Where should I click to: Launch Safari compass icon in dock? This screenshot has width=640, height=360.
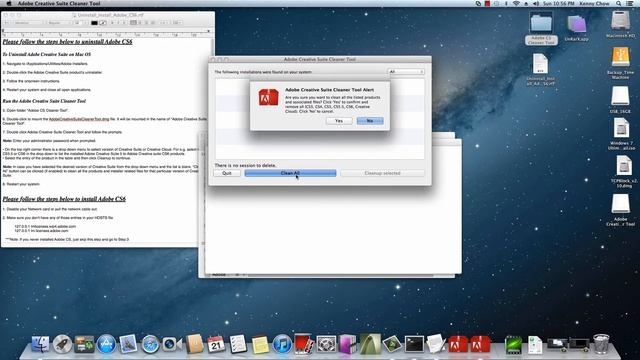[x=150, y=344]
